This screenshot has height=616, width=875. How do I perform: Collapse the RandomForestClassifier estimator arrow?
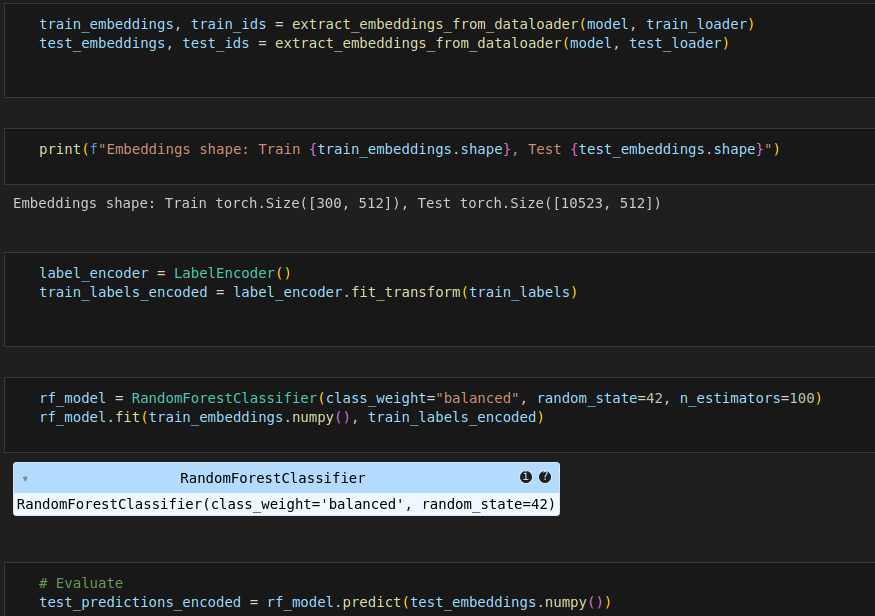(x=25, y=479)
